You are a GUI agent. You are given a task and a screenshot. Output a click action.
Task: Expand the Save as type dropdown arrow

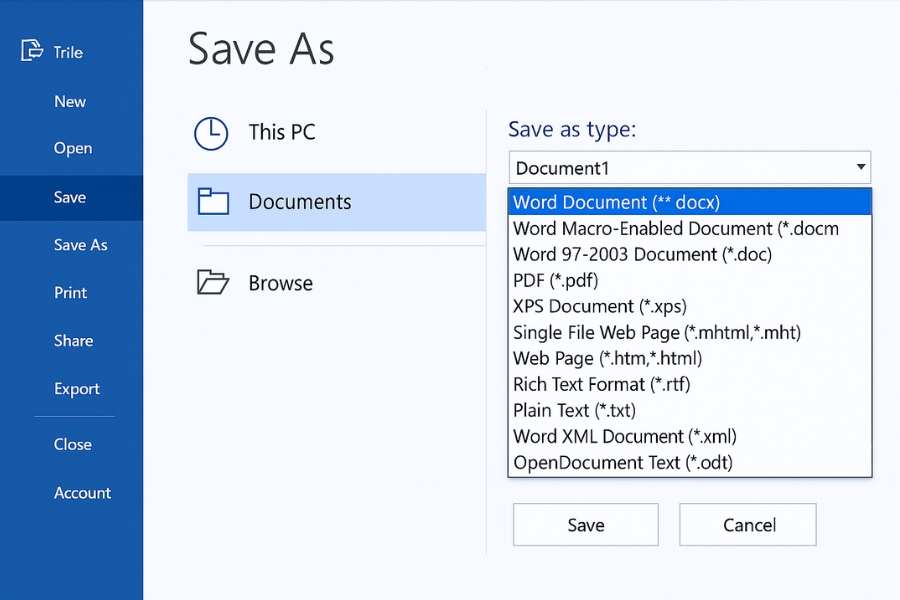859,167
